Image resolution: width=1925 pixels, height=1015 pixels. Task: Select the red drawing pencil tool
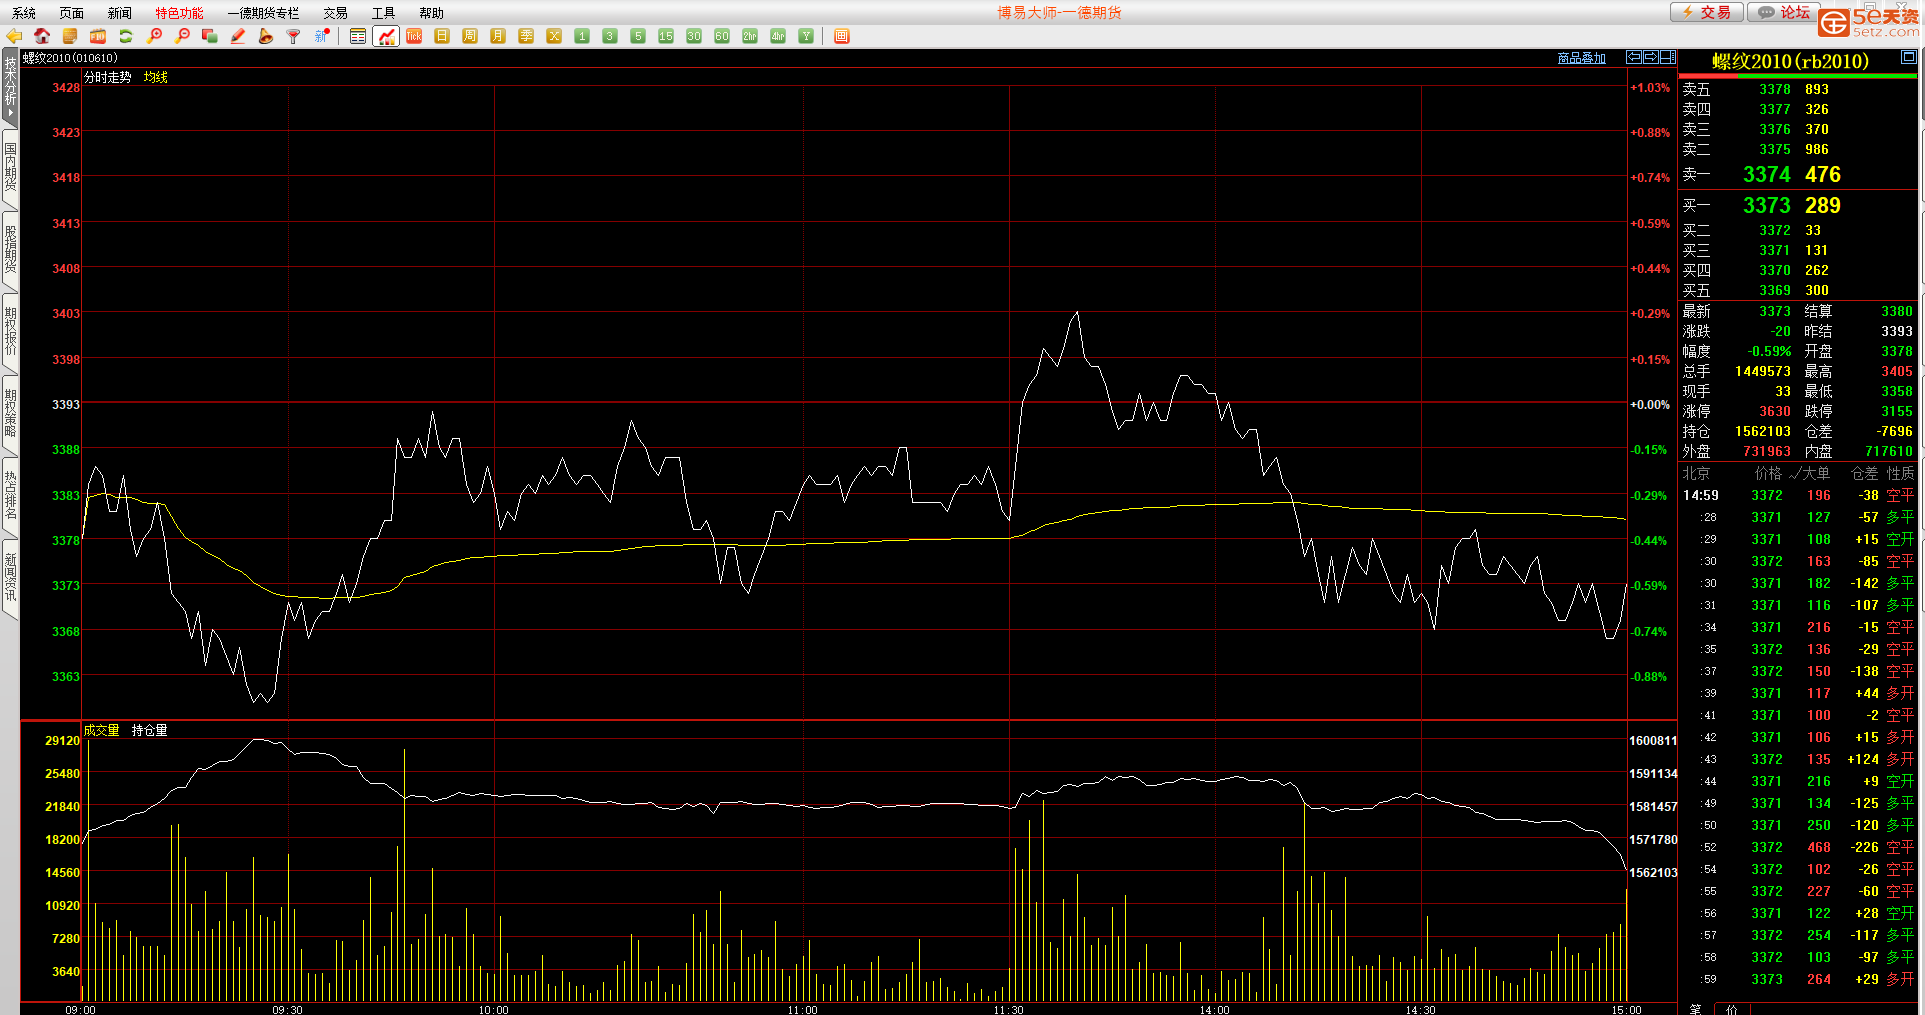tap(238, 36)
